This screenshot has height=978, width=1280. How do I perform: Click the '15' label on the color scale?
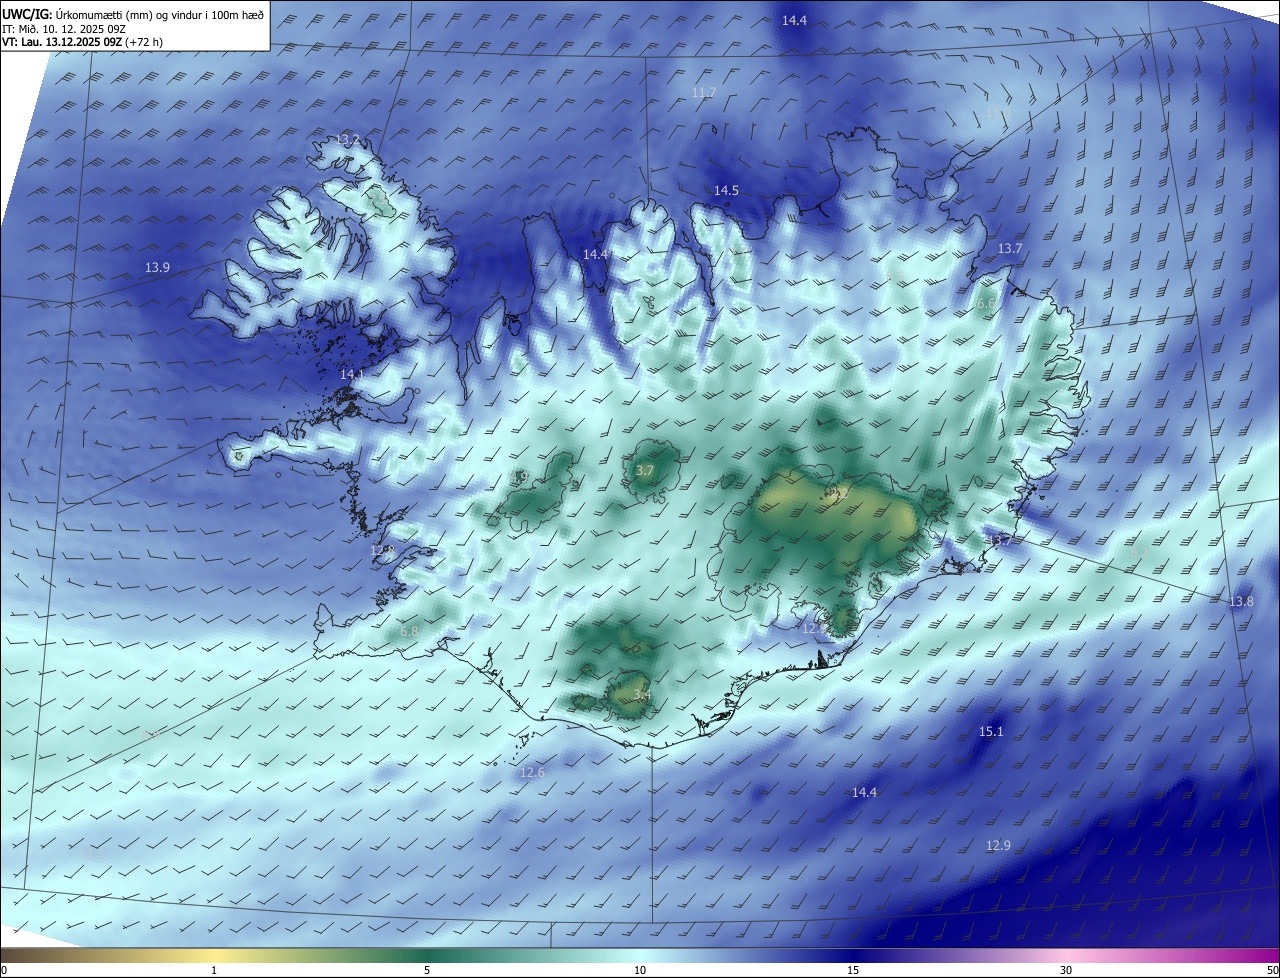(x=853, y=970)
